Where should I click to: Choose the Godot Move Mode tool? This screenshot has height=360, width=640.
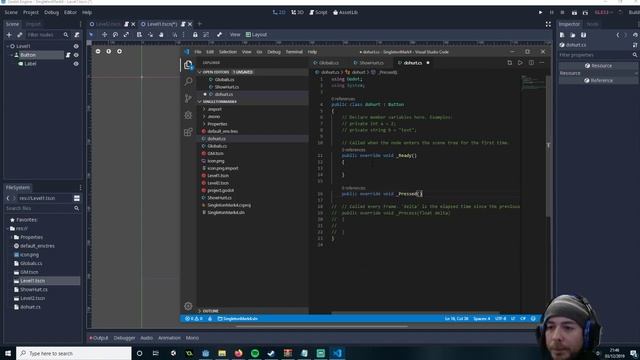point(104,35)
